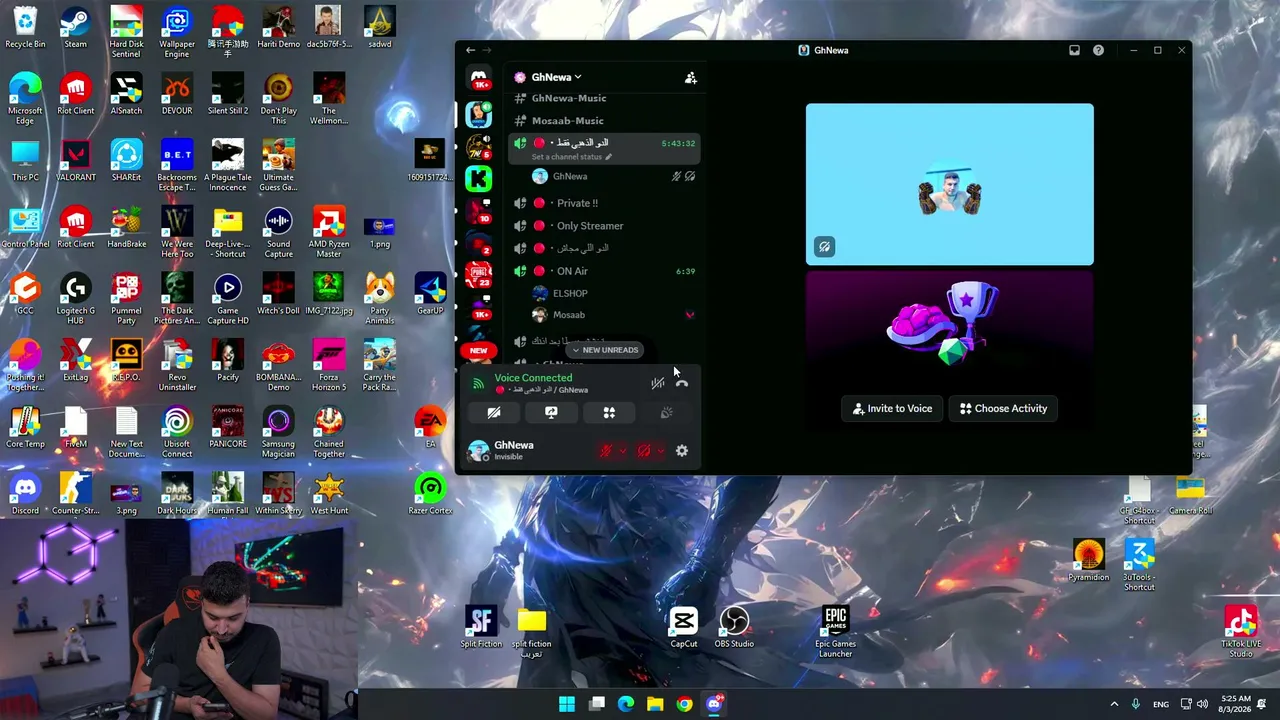Open Google Chrome from the taskbar
1280x720 pixels.
click(684, 704)
